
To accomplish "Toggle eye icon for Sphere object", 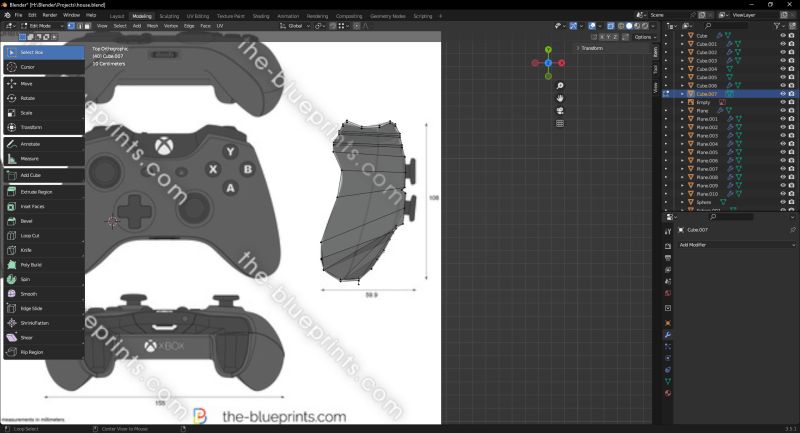I will [x=783, y=202].
